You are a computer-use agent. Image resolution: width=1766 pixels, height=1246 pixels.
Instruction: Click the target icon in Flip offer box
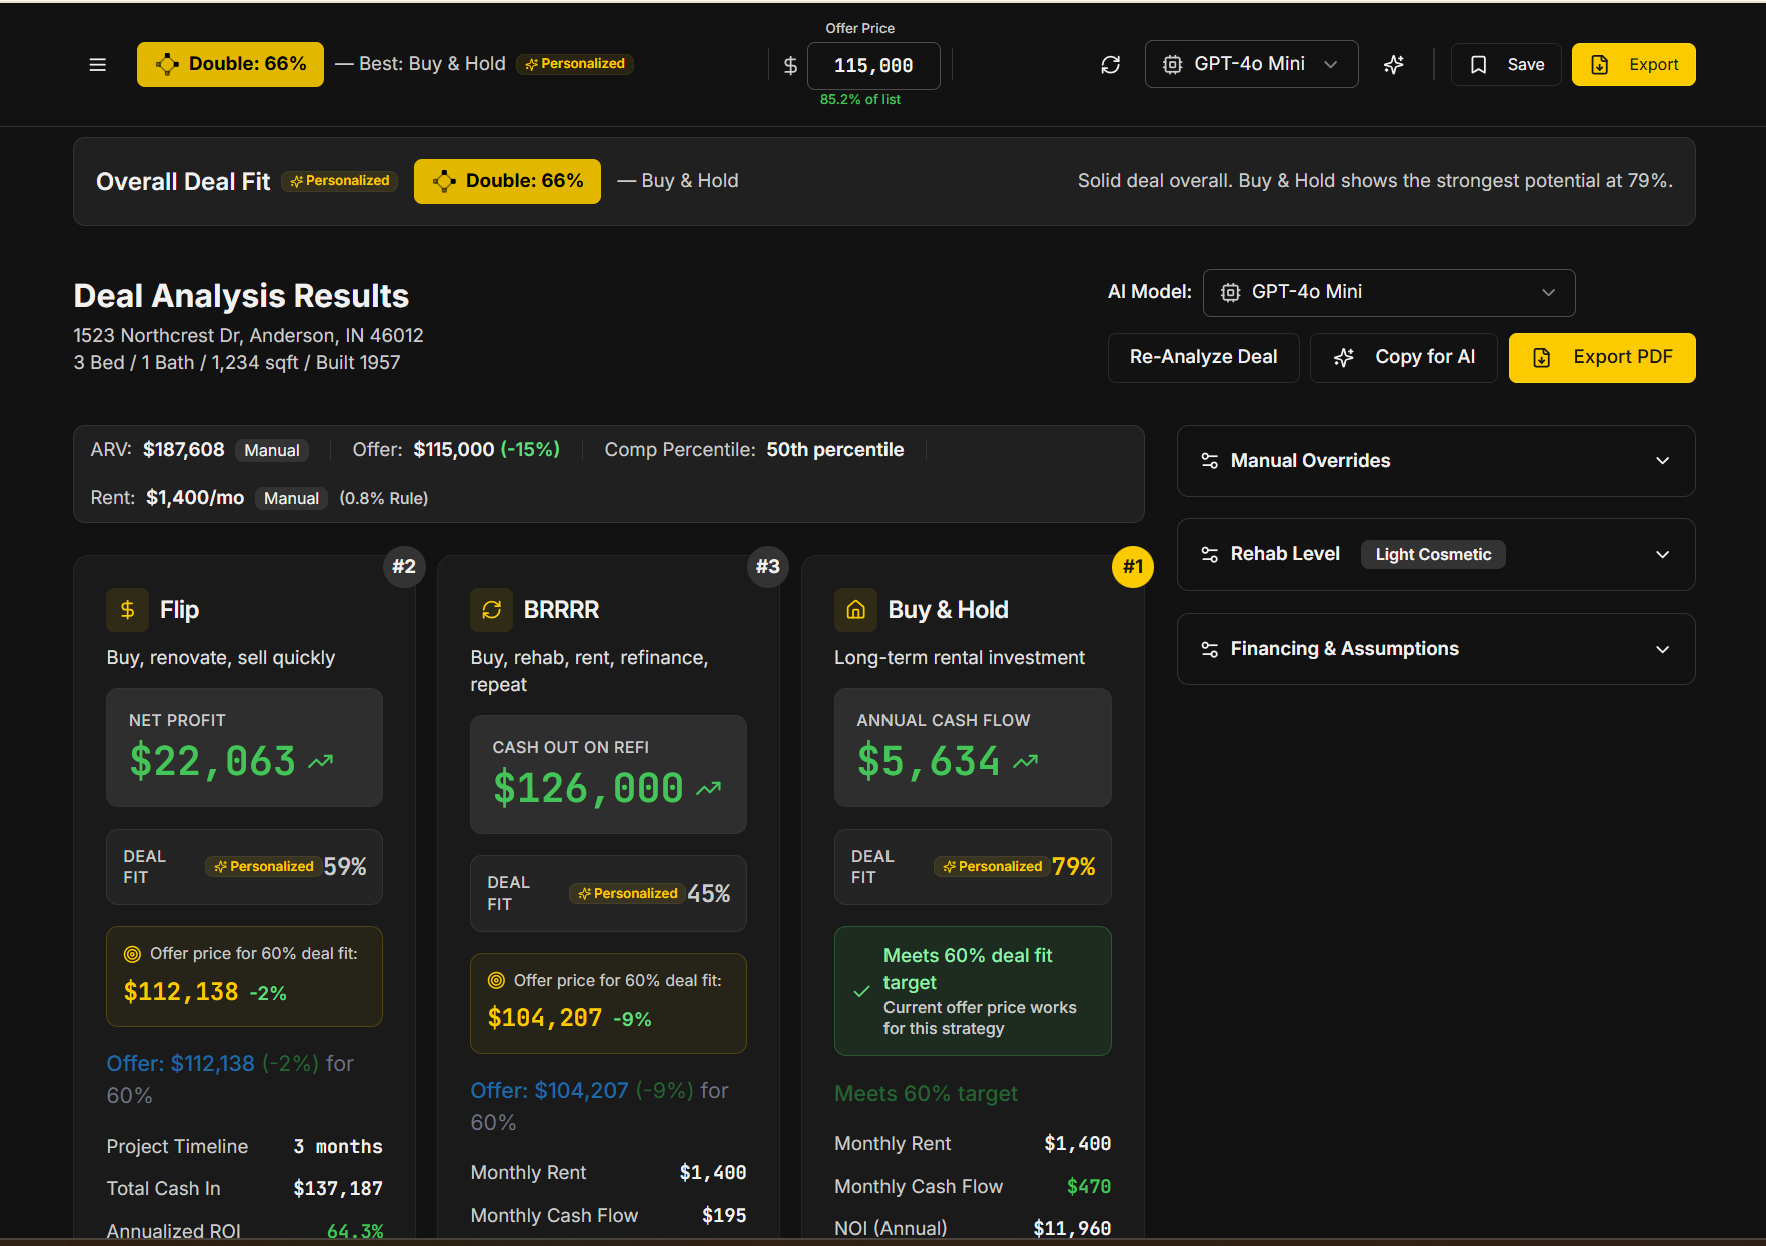[132, 954]
